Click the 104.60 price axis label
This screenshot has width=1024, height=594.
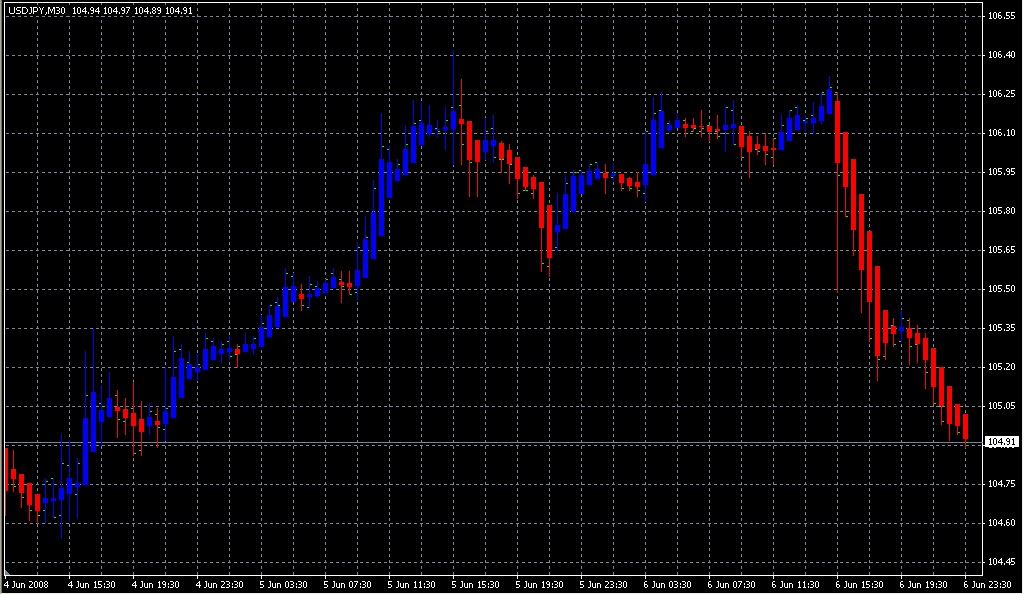(1002, 523)
